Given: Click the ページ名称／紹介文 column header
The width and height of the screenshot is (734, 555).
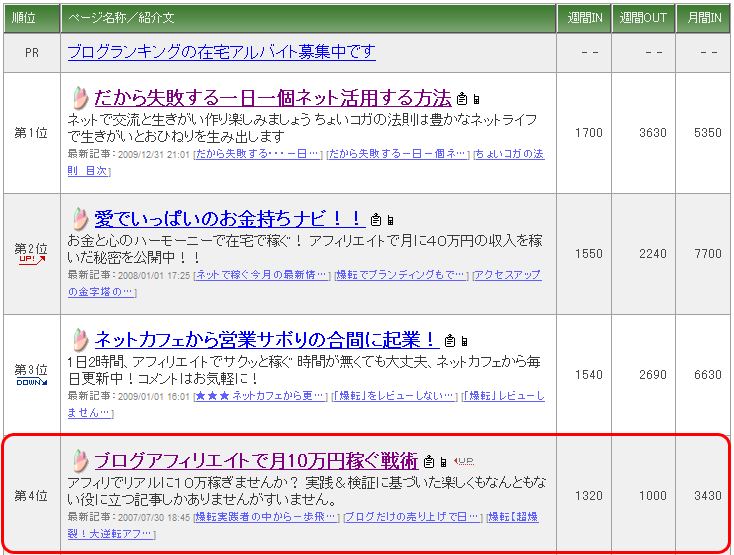Looking at the screenshot, I should [308, 18].
